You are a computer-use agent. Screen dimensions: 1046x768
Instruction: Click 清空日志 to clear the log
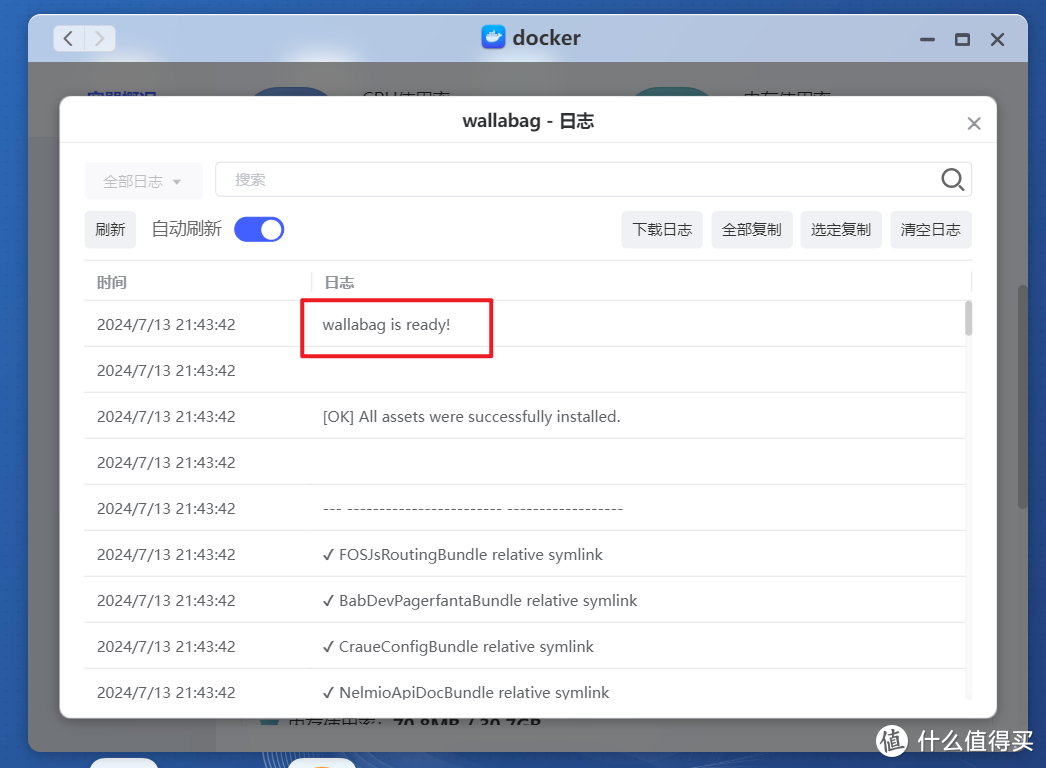coord(930,229)
